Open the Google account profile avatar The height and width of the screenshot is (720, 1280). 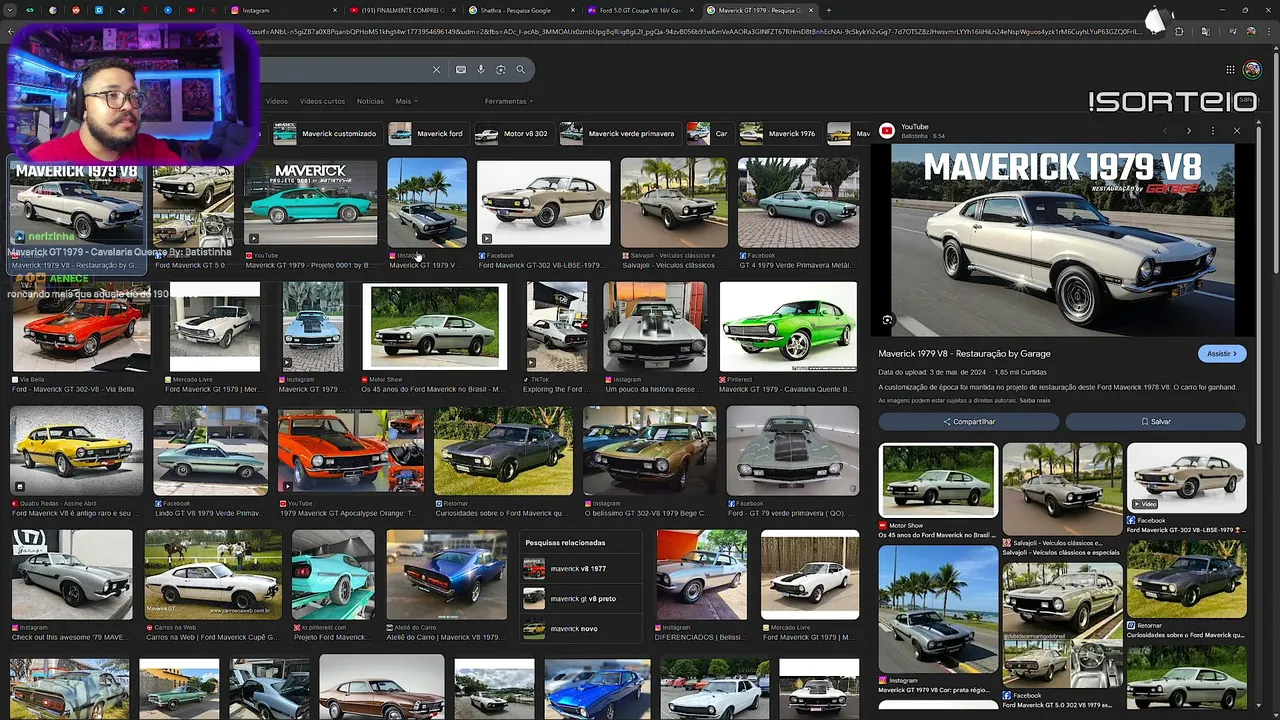(x=1252, y=70)
